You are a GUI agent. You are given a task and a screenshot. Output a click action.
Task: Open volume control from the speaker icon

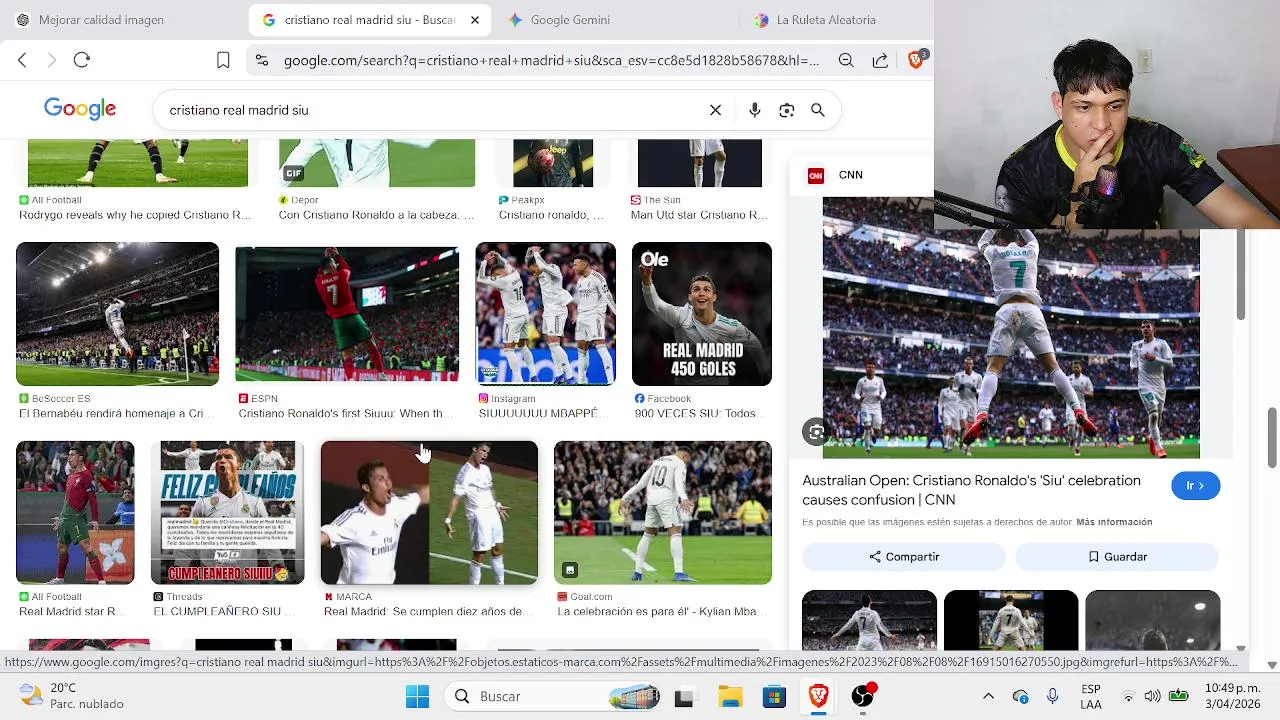click(1152, 696)
